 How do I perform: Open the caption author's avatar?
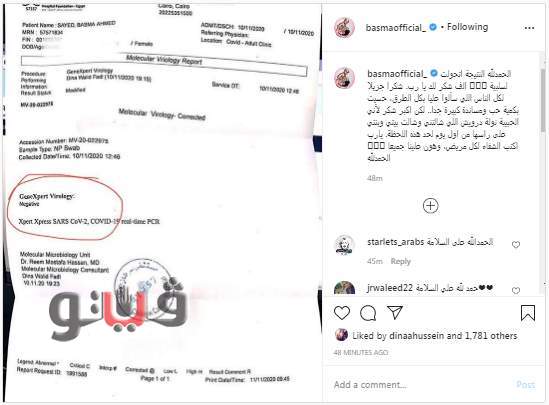click(345, 77)
